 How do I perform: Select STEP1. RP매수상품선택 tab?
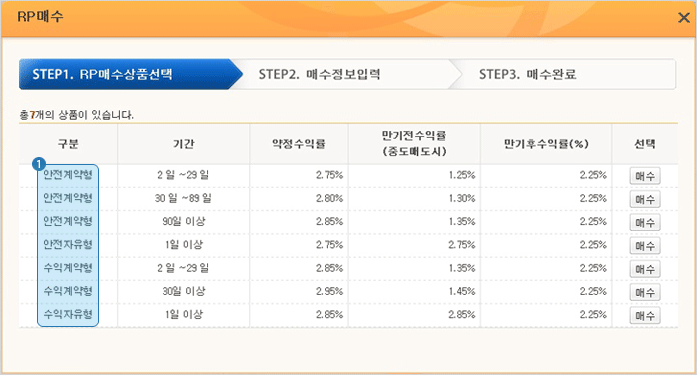point(131,74)
